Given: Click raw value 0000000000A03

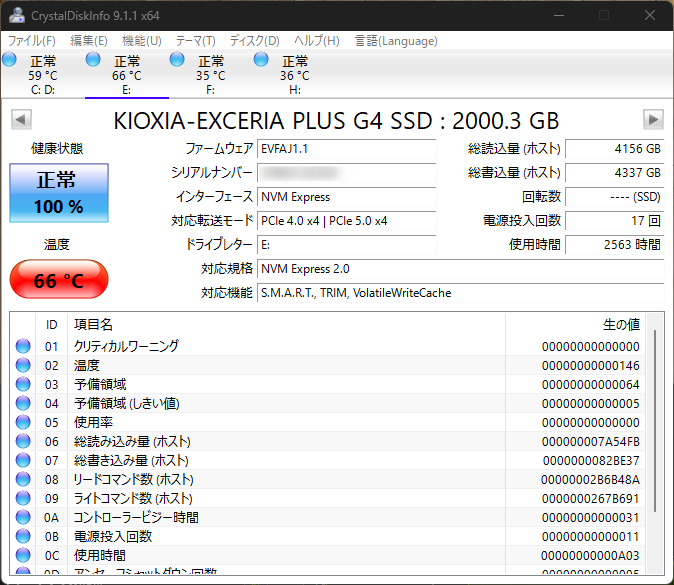Looking at the screenshot, I should 590,555.
